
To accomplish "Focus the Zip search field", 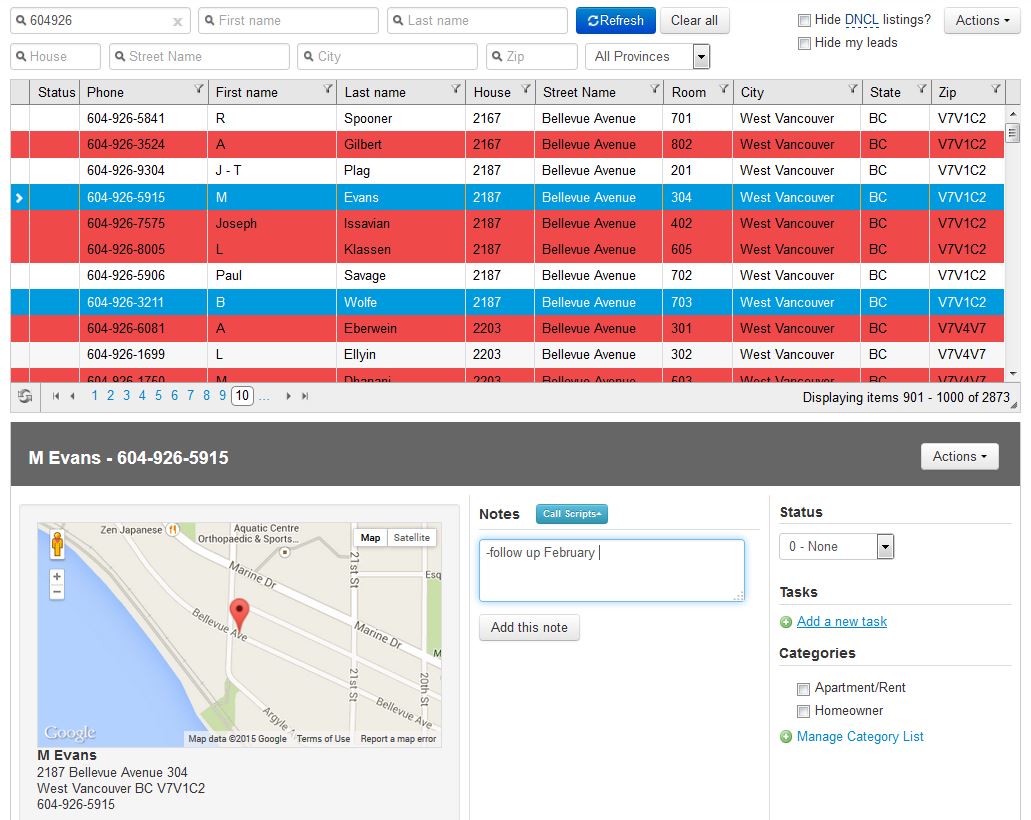I will tap(532, 57).
